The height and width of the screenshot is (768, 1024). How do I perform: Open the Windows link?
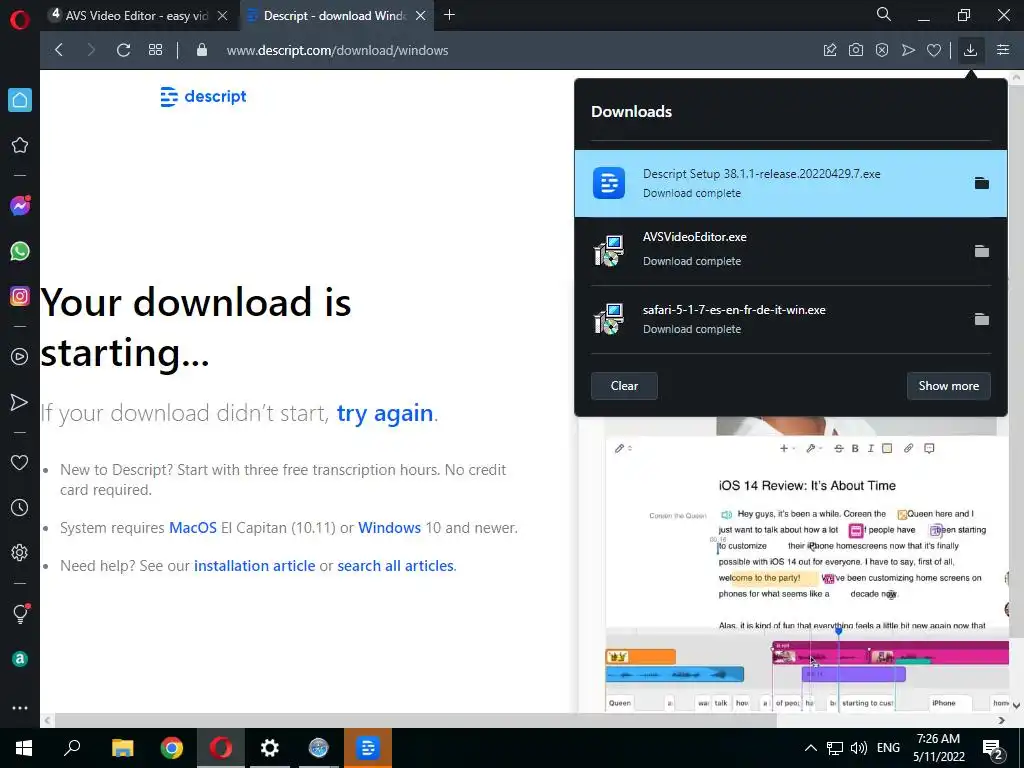click(x=389, y=528)
